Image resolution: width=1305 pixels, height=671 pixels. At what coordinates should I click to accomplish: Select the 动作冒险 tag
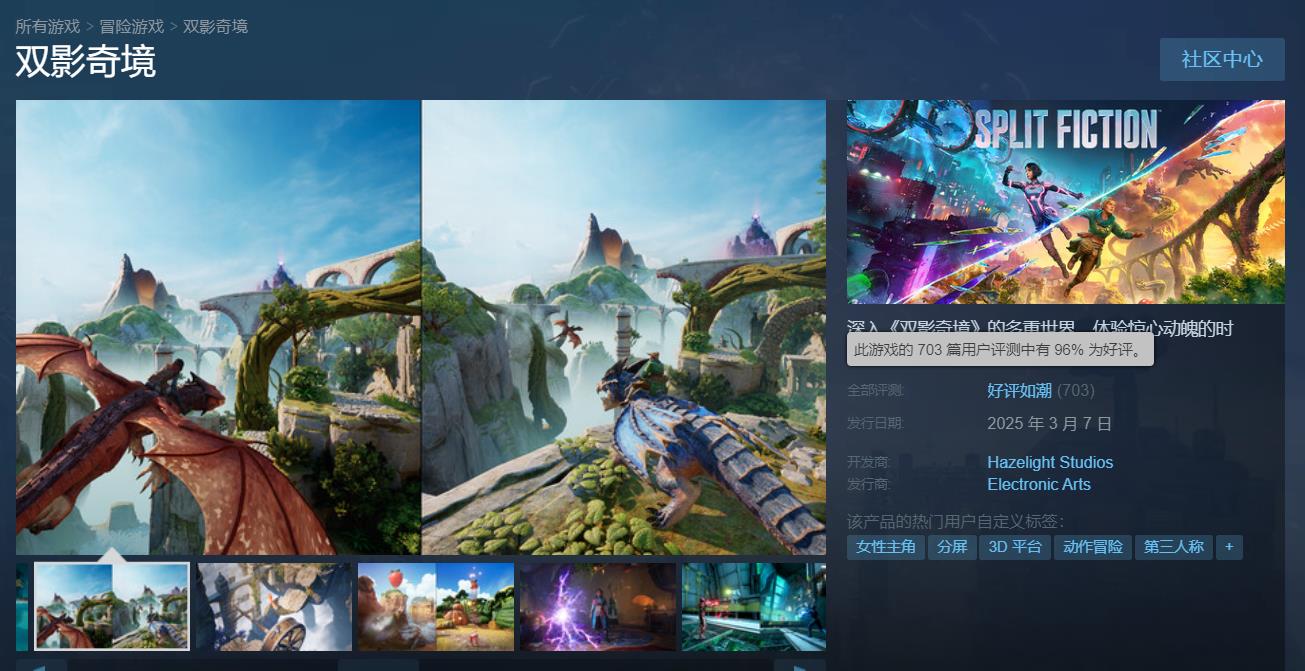pos(1092,547)
